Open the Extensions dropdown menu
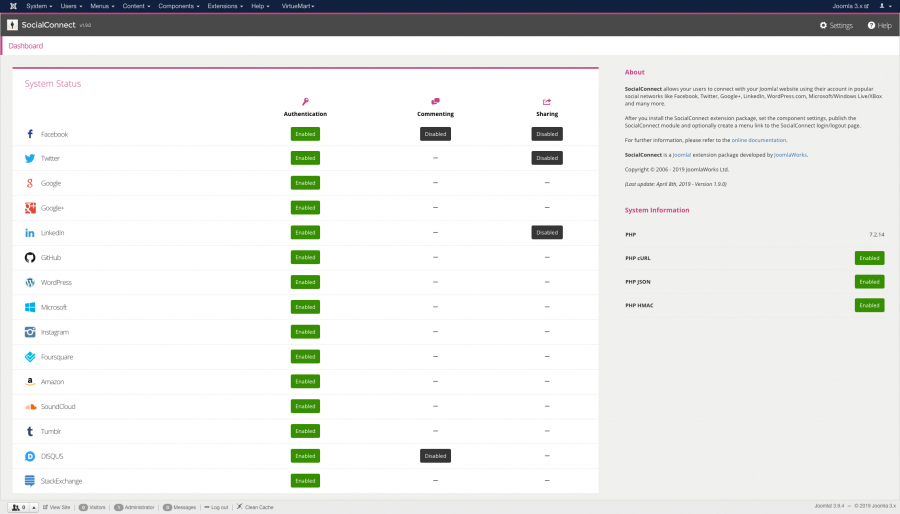Viewport: 900px width, 514px height. pos(225,6)
